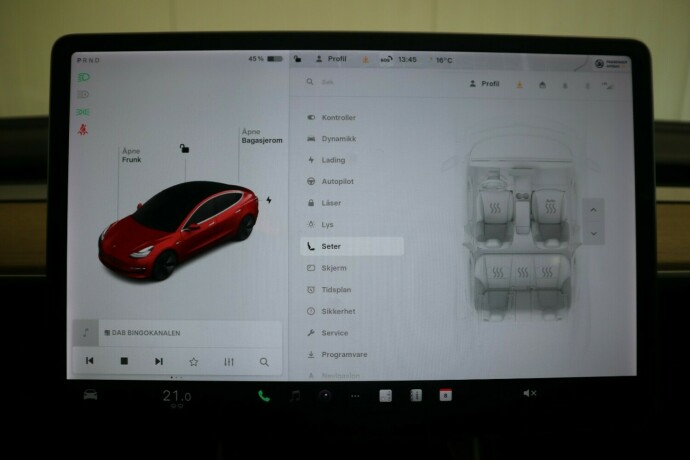Open the car controls icon in bottom bar
The width and height of the screenshot is (690, 460).
pyautogui.click(x=90, y=395)
